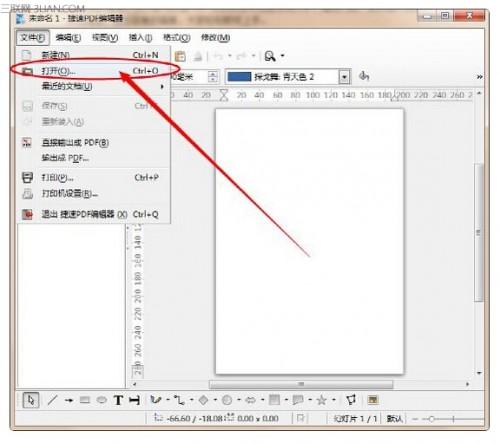Show more toolbar buttons via » chevron
This screenshot has height=443, width=500.
coord(479,77)
